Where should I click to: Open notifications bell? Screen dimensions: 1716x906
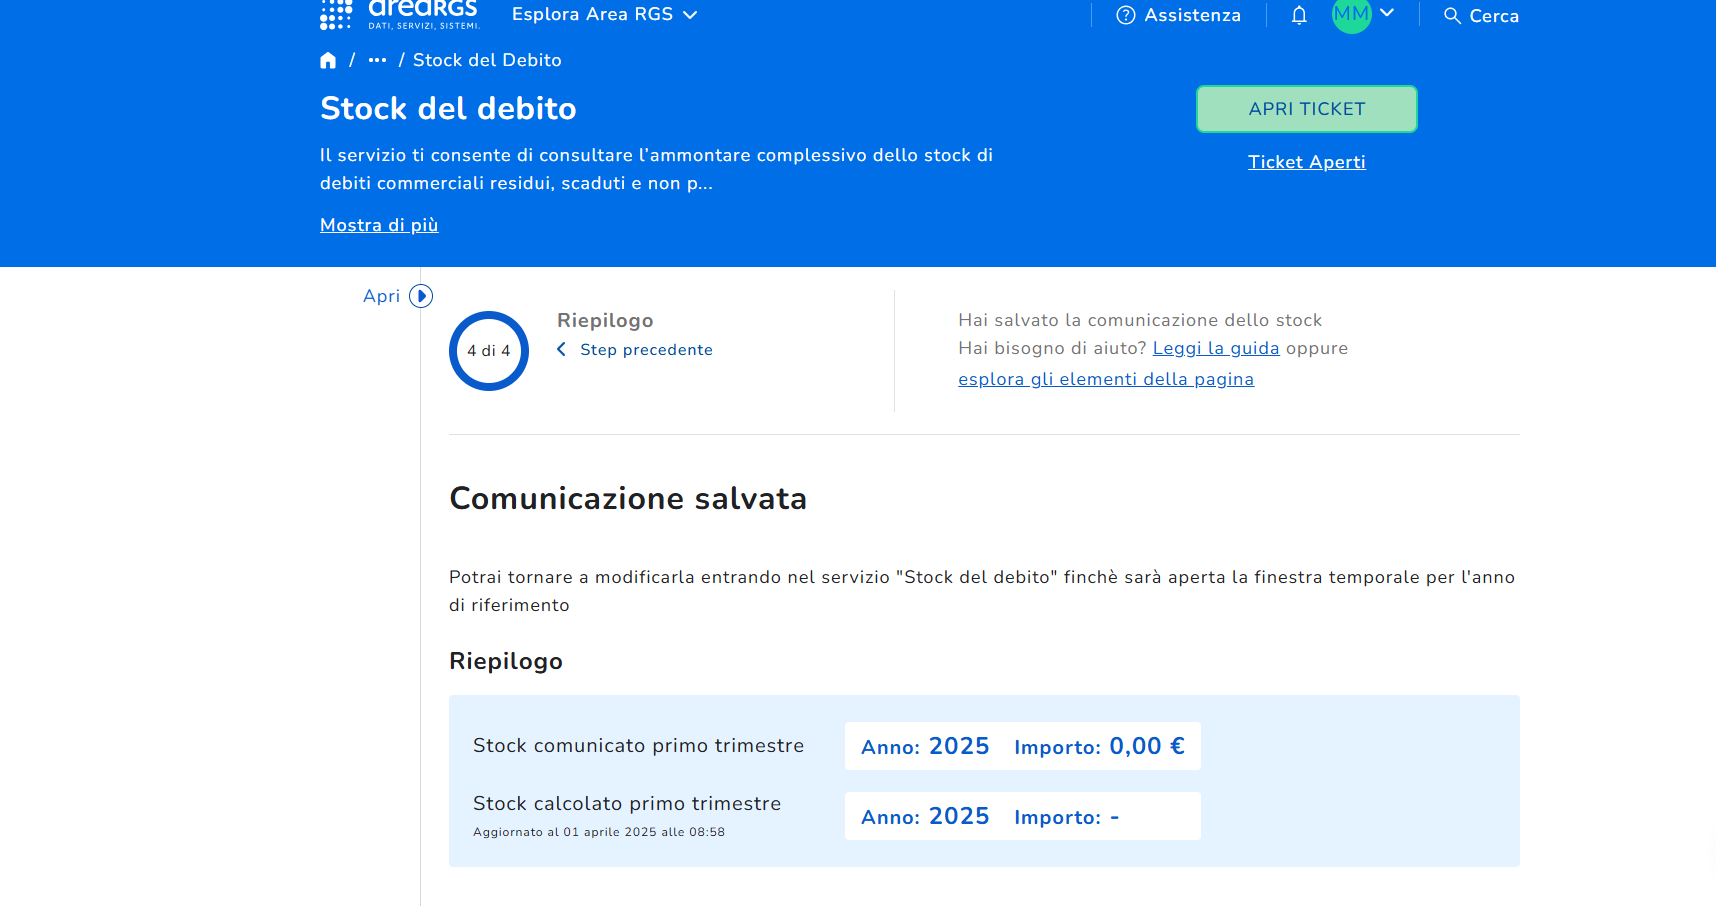pos(1299,15)
